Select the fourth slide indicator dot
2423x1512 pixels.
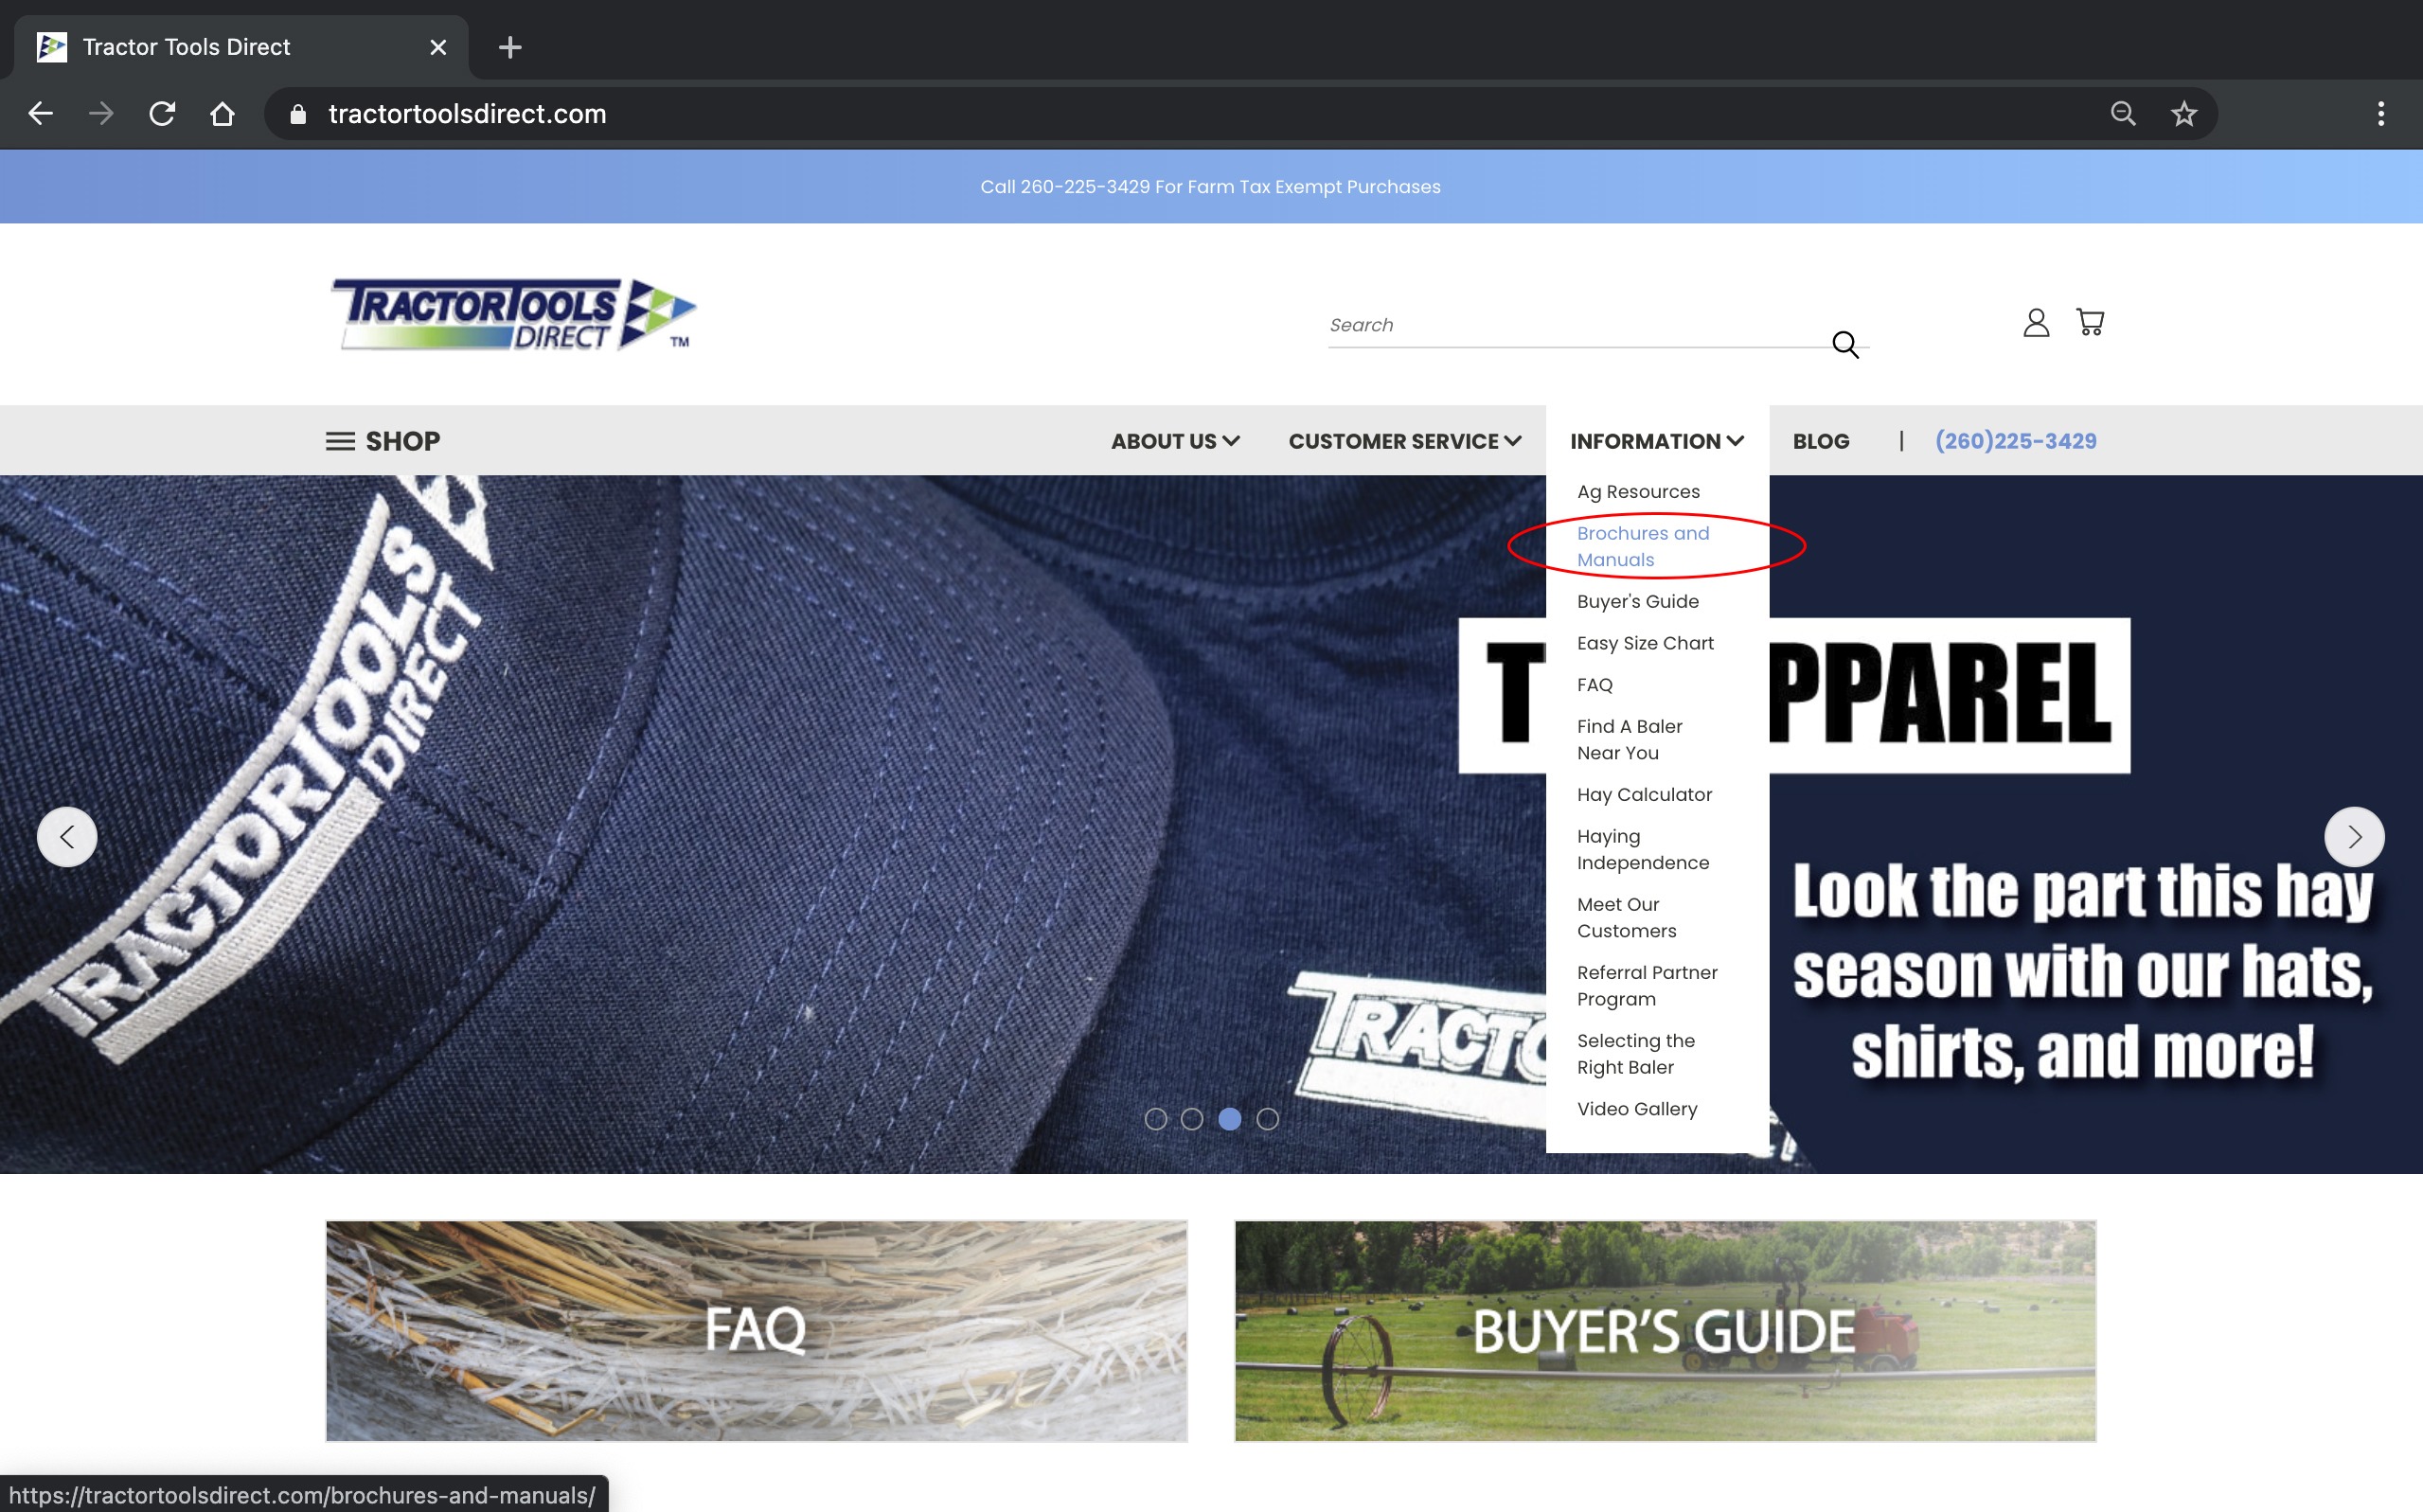pos(1268,1119)
